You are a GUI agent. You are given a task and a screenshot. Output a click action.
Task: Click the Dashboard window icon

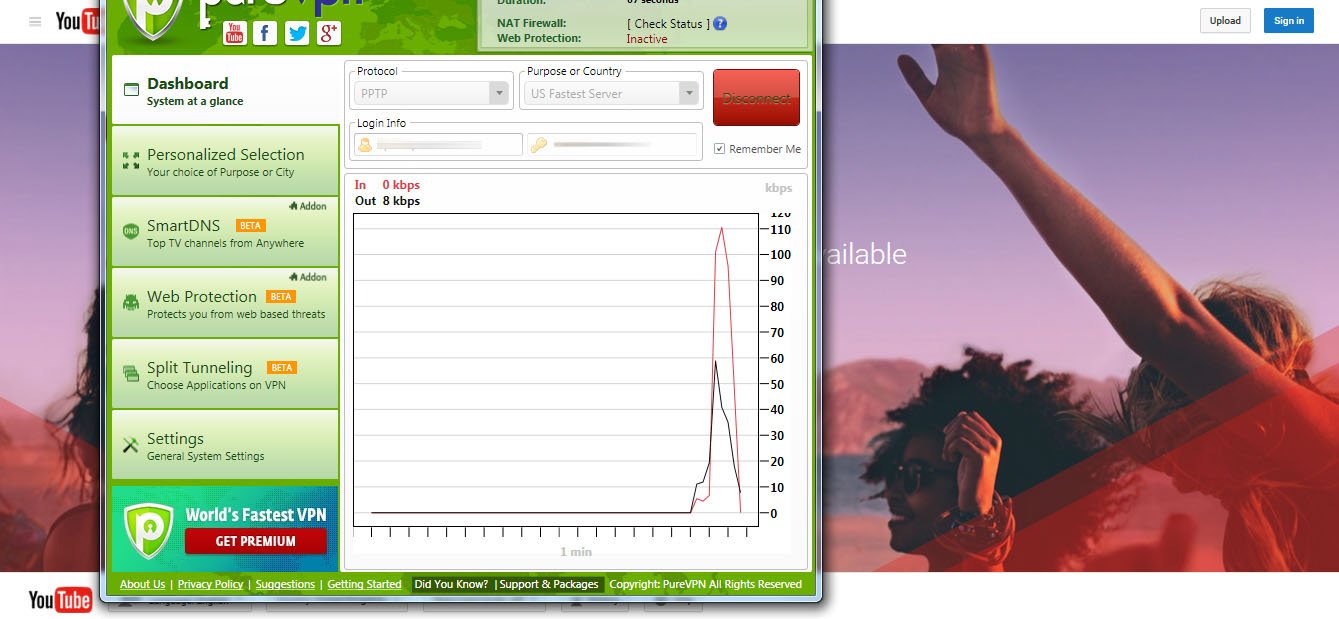131,90
